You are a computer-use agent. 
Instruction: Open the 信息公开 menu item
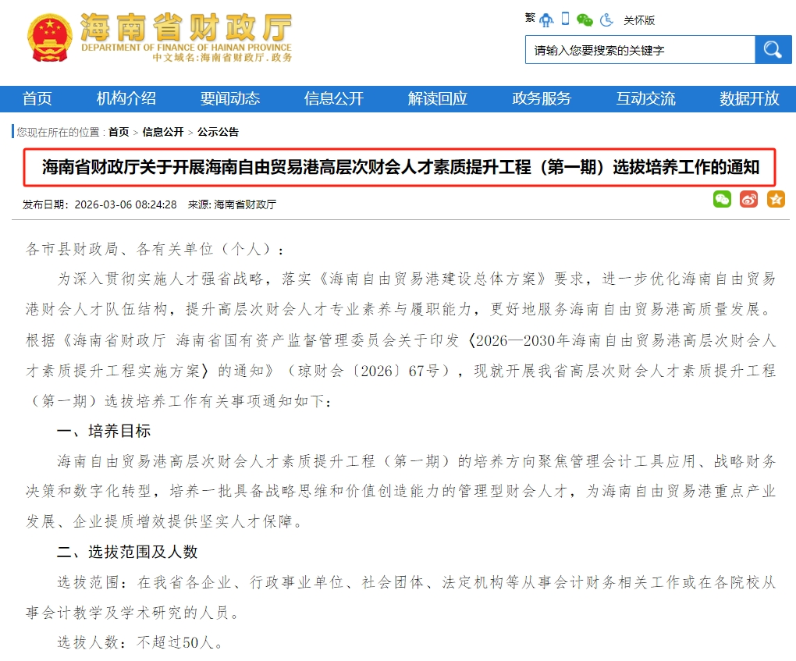[334, 98]
